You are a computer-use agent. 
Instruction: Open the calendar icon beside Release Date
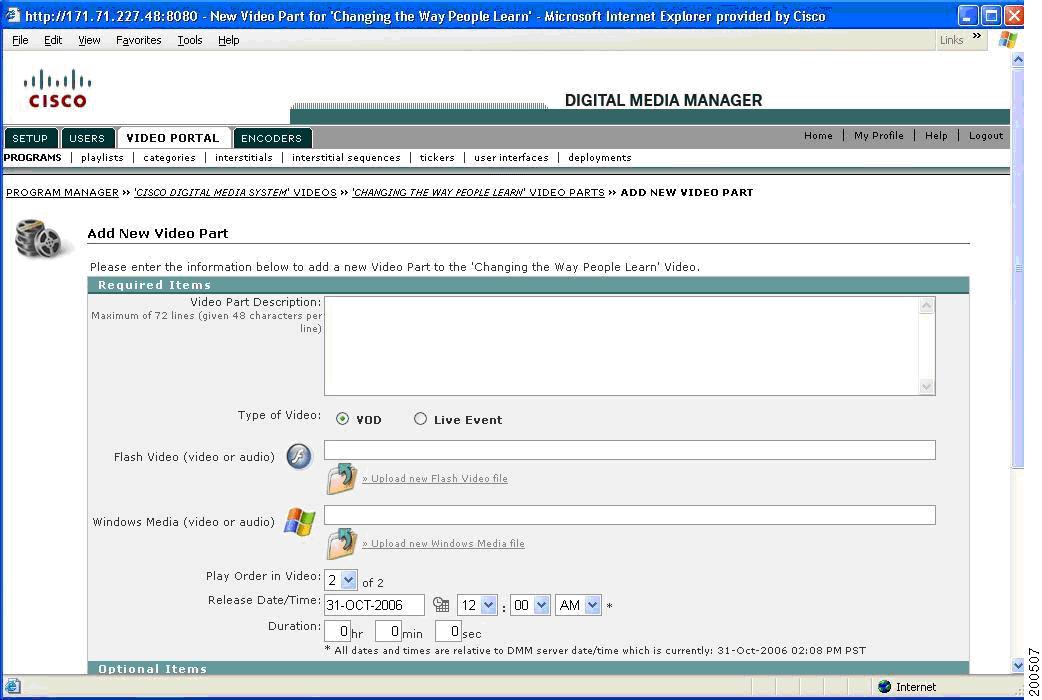[x=441, y=604]
